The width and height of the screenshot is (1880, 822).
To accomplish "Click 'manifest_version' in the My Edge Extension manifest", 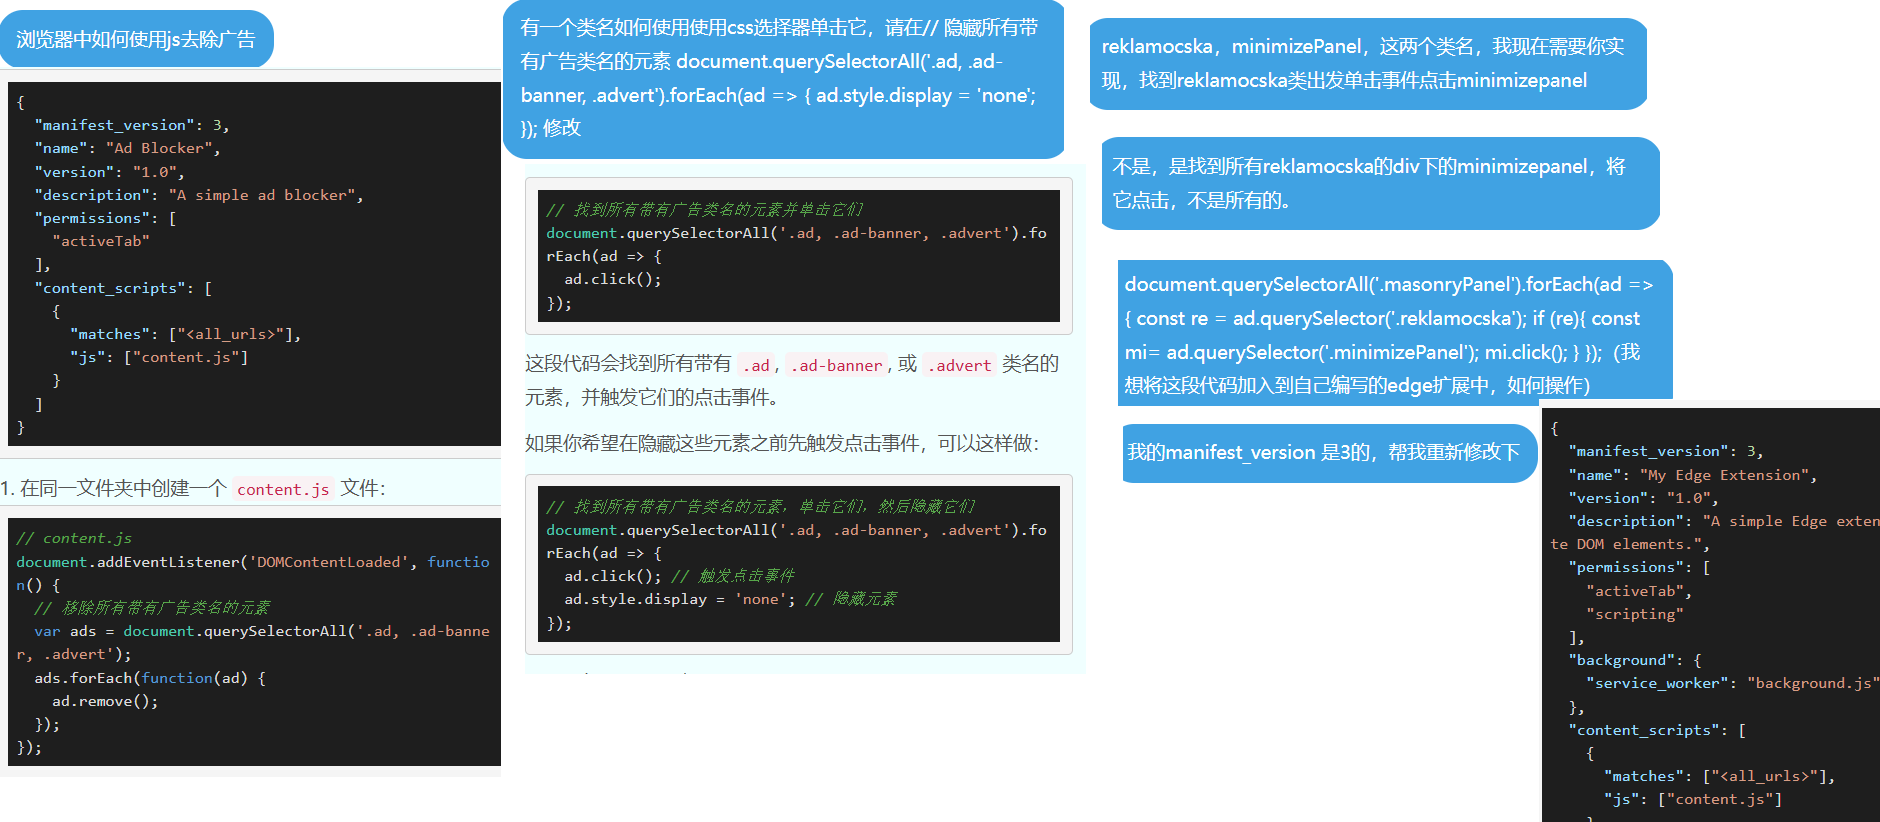I will point(1648,451).
